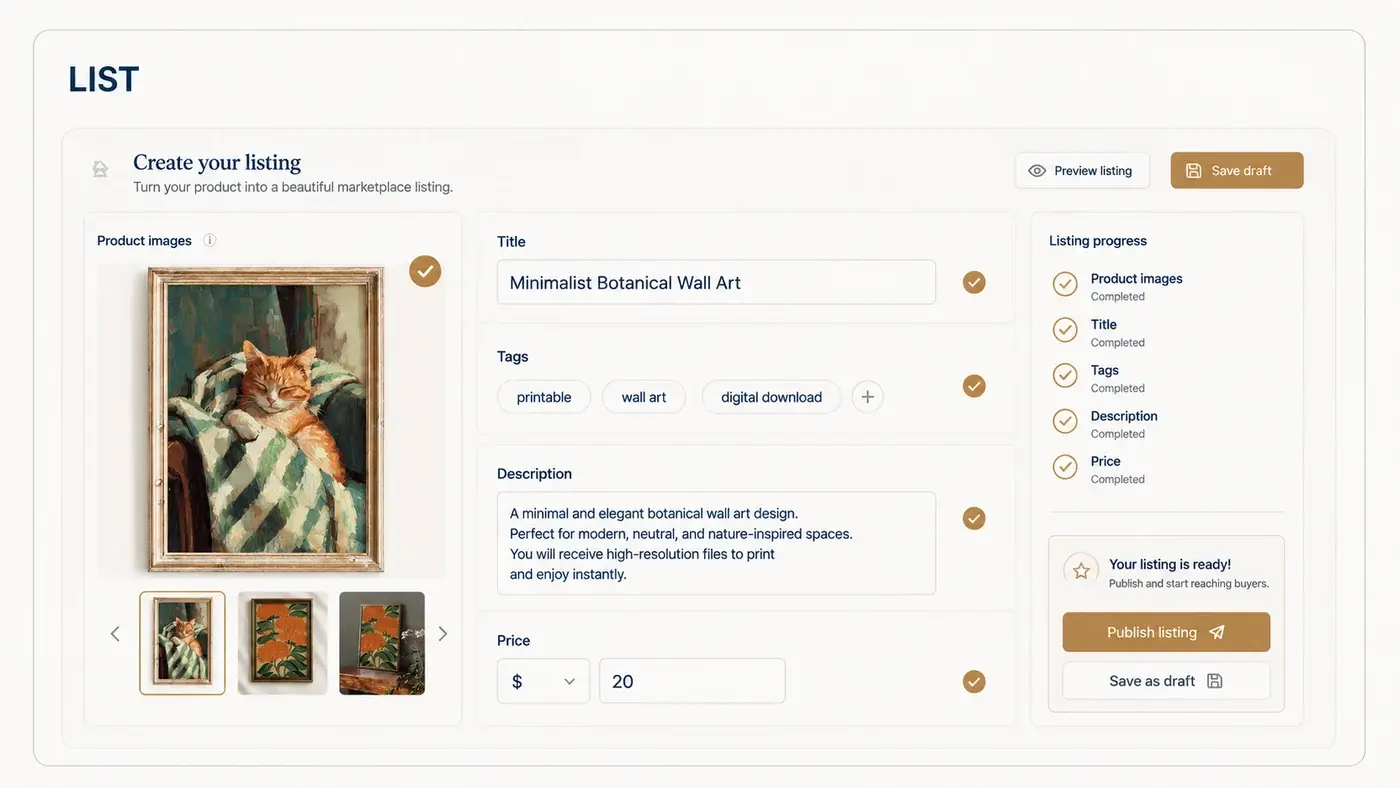Click the disk icon on Save as draft
The width and height of the screenshot is (1400, 788).
pyautogui.click(x=1215, y=681)
